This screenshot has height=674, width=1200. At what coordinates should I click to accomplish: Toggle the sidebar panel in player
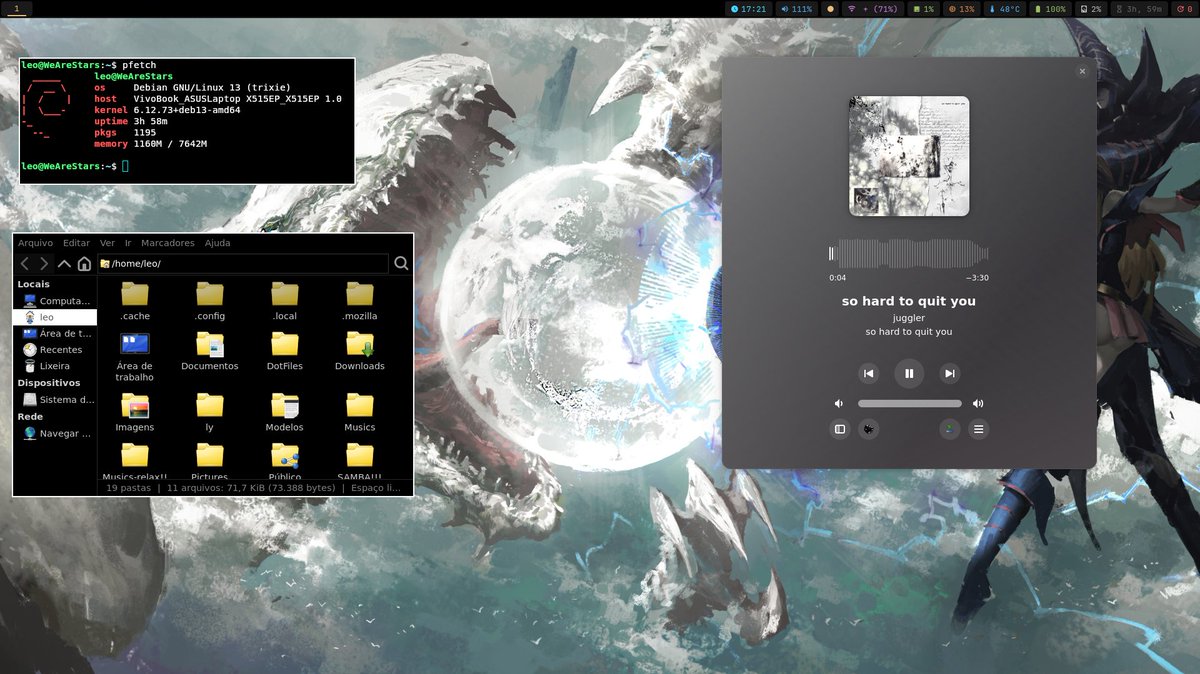[840, 429]
